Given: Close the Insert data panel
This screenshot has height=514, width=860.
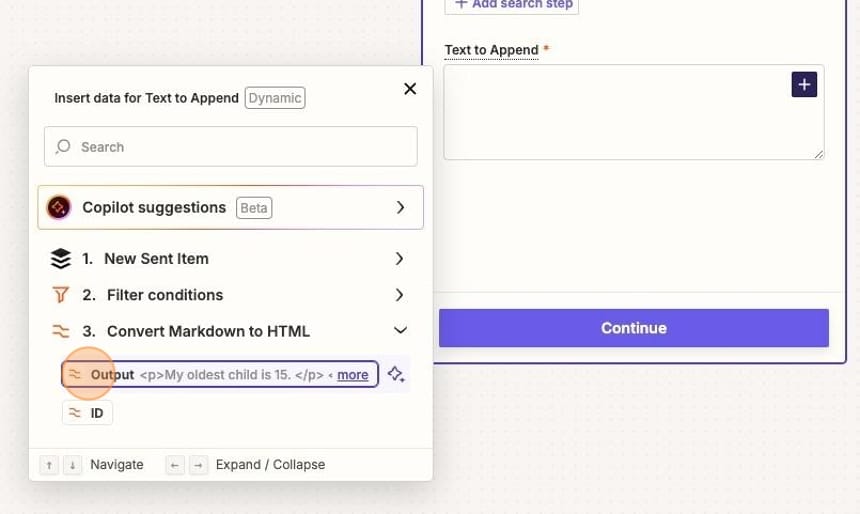Looking at the screenshot, I should tap(410, 89).
